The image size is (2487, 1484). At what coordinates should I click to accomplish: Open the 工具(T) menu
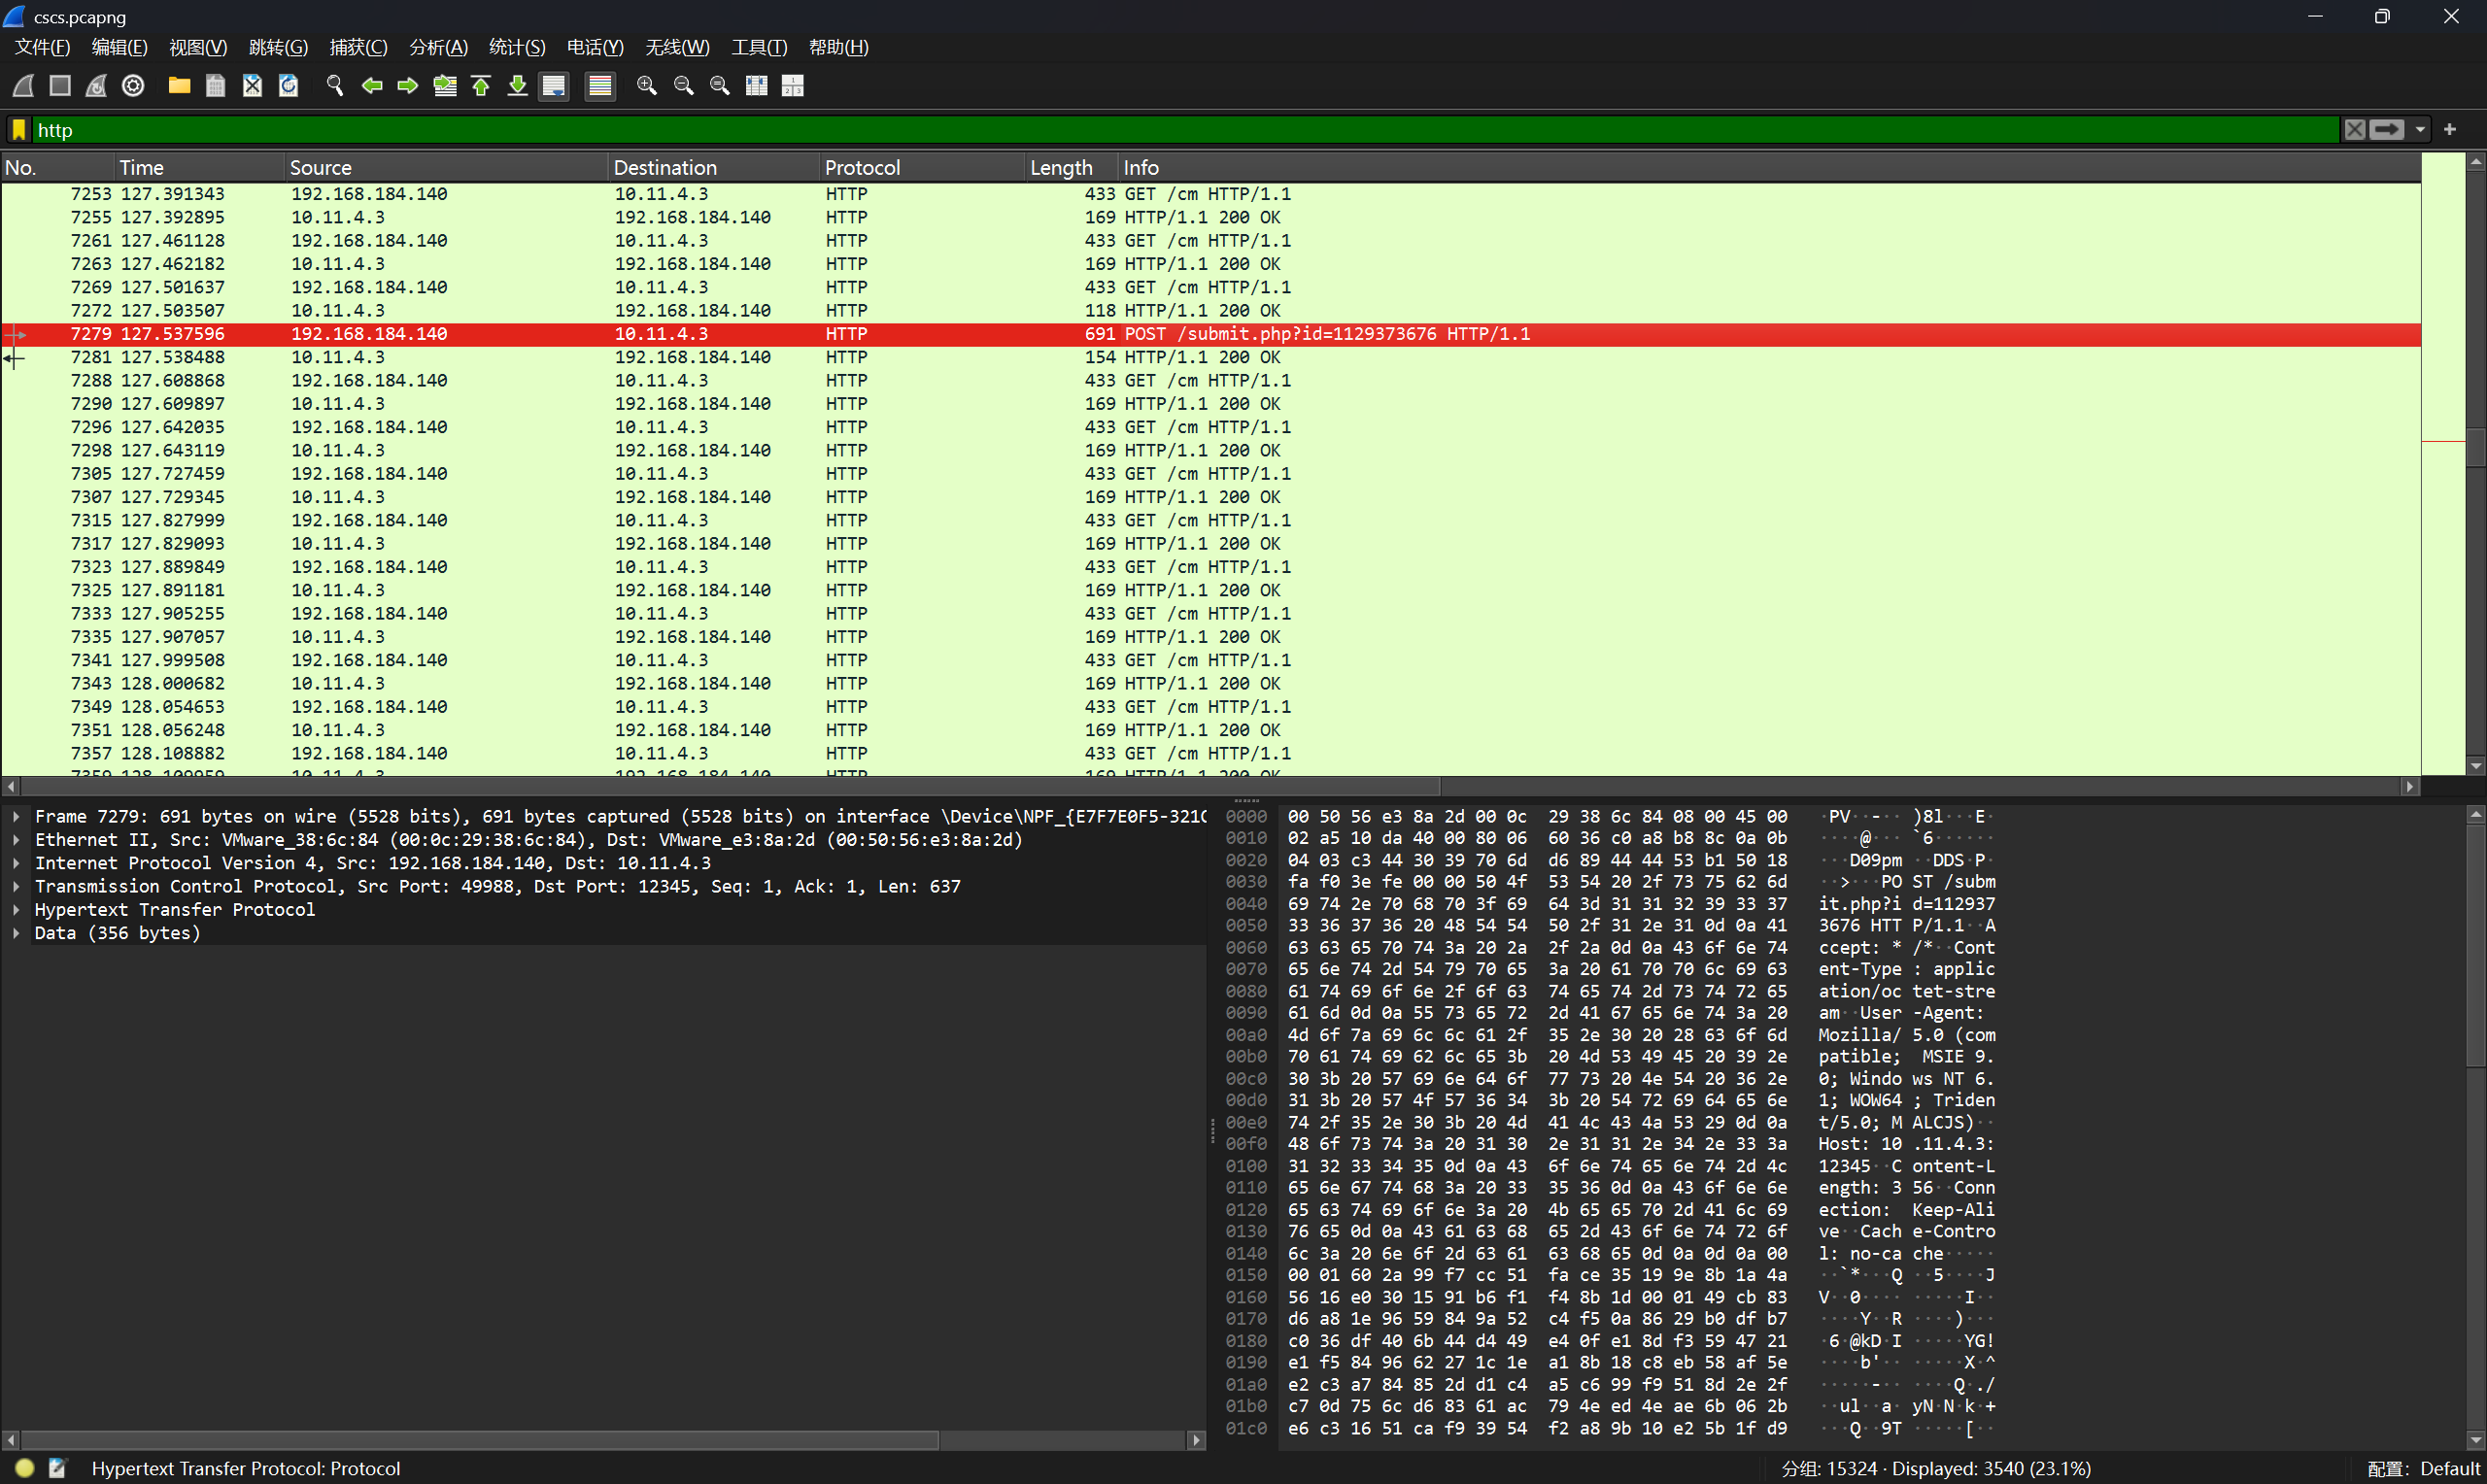(x=759, y=47)
